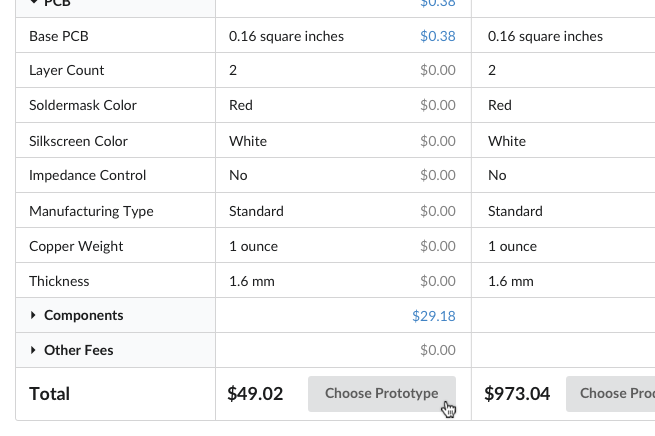Click the Total row label
This screenshot has height=436, width=655.
(x=49, y=394)
